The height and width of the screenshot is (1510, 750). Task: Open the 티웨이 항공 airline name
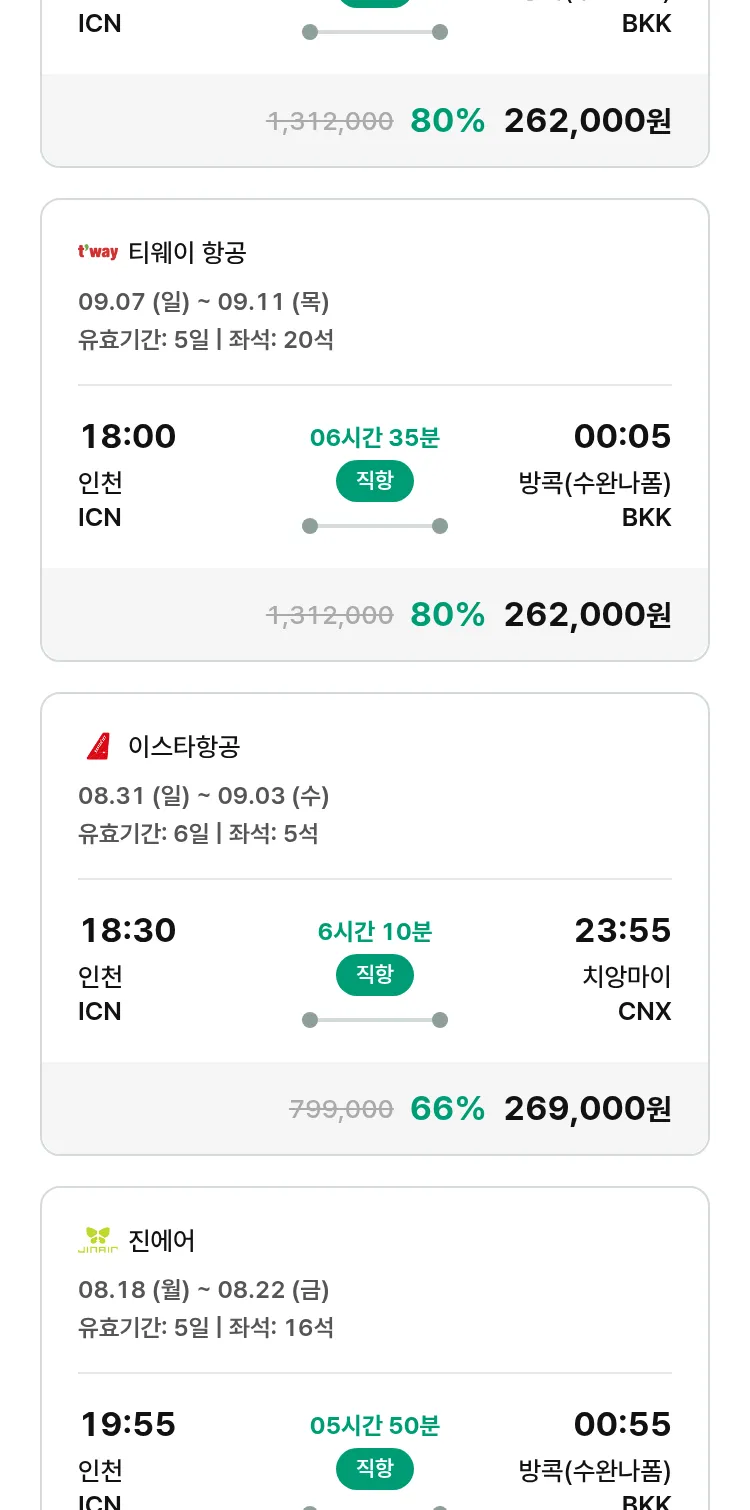pyautogui.click(x=187, y=252)
